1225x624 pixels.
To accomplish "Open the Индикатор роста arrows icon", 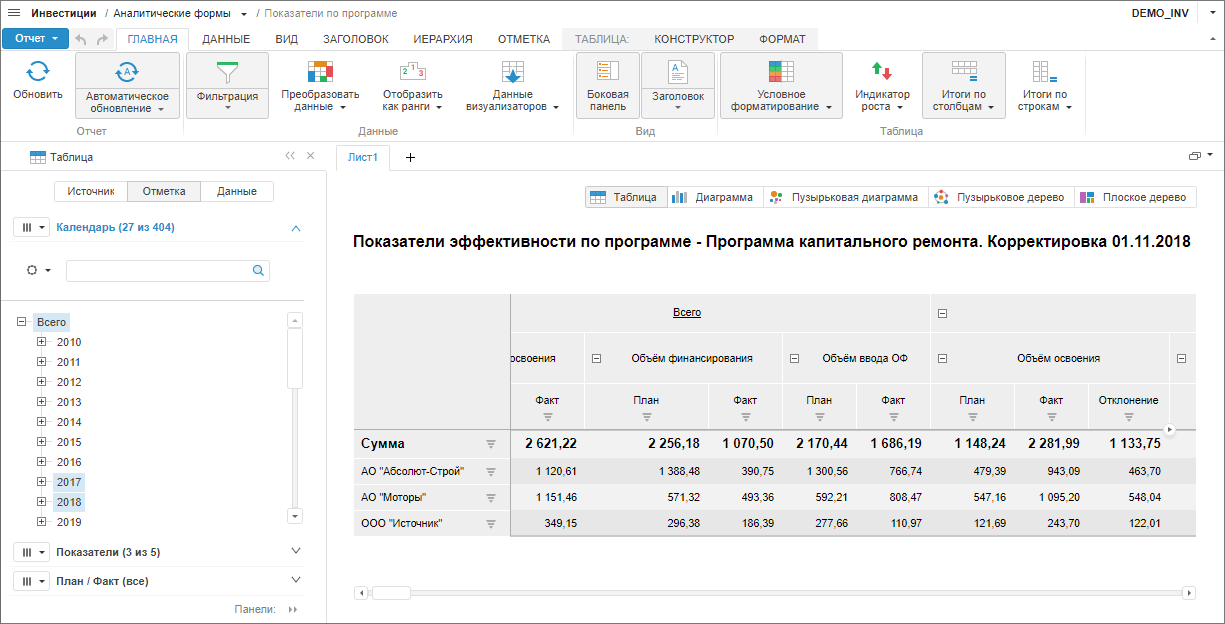I will (x=881, y=72).
